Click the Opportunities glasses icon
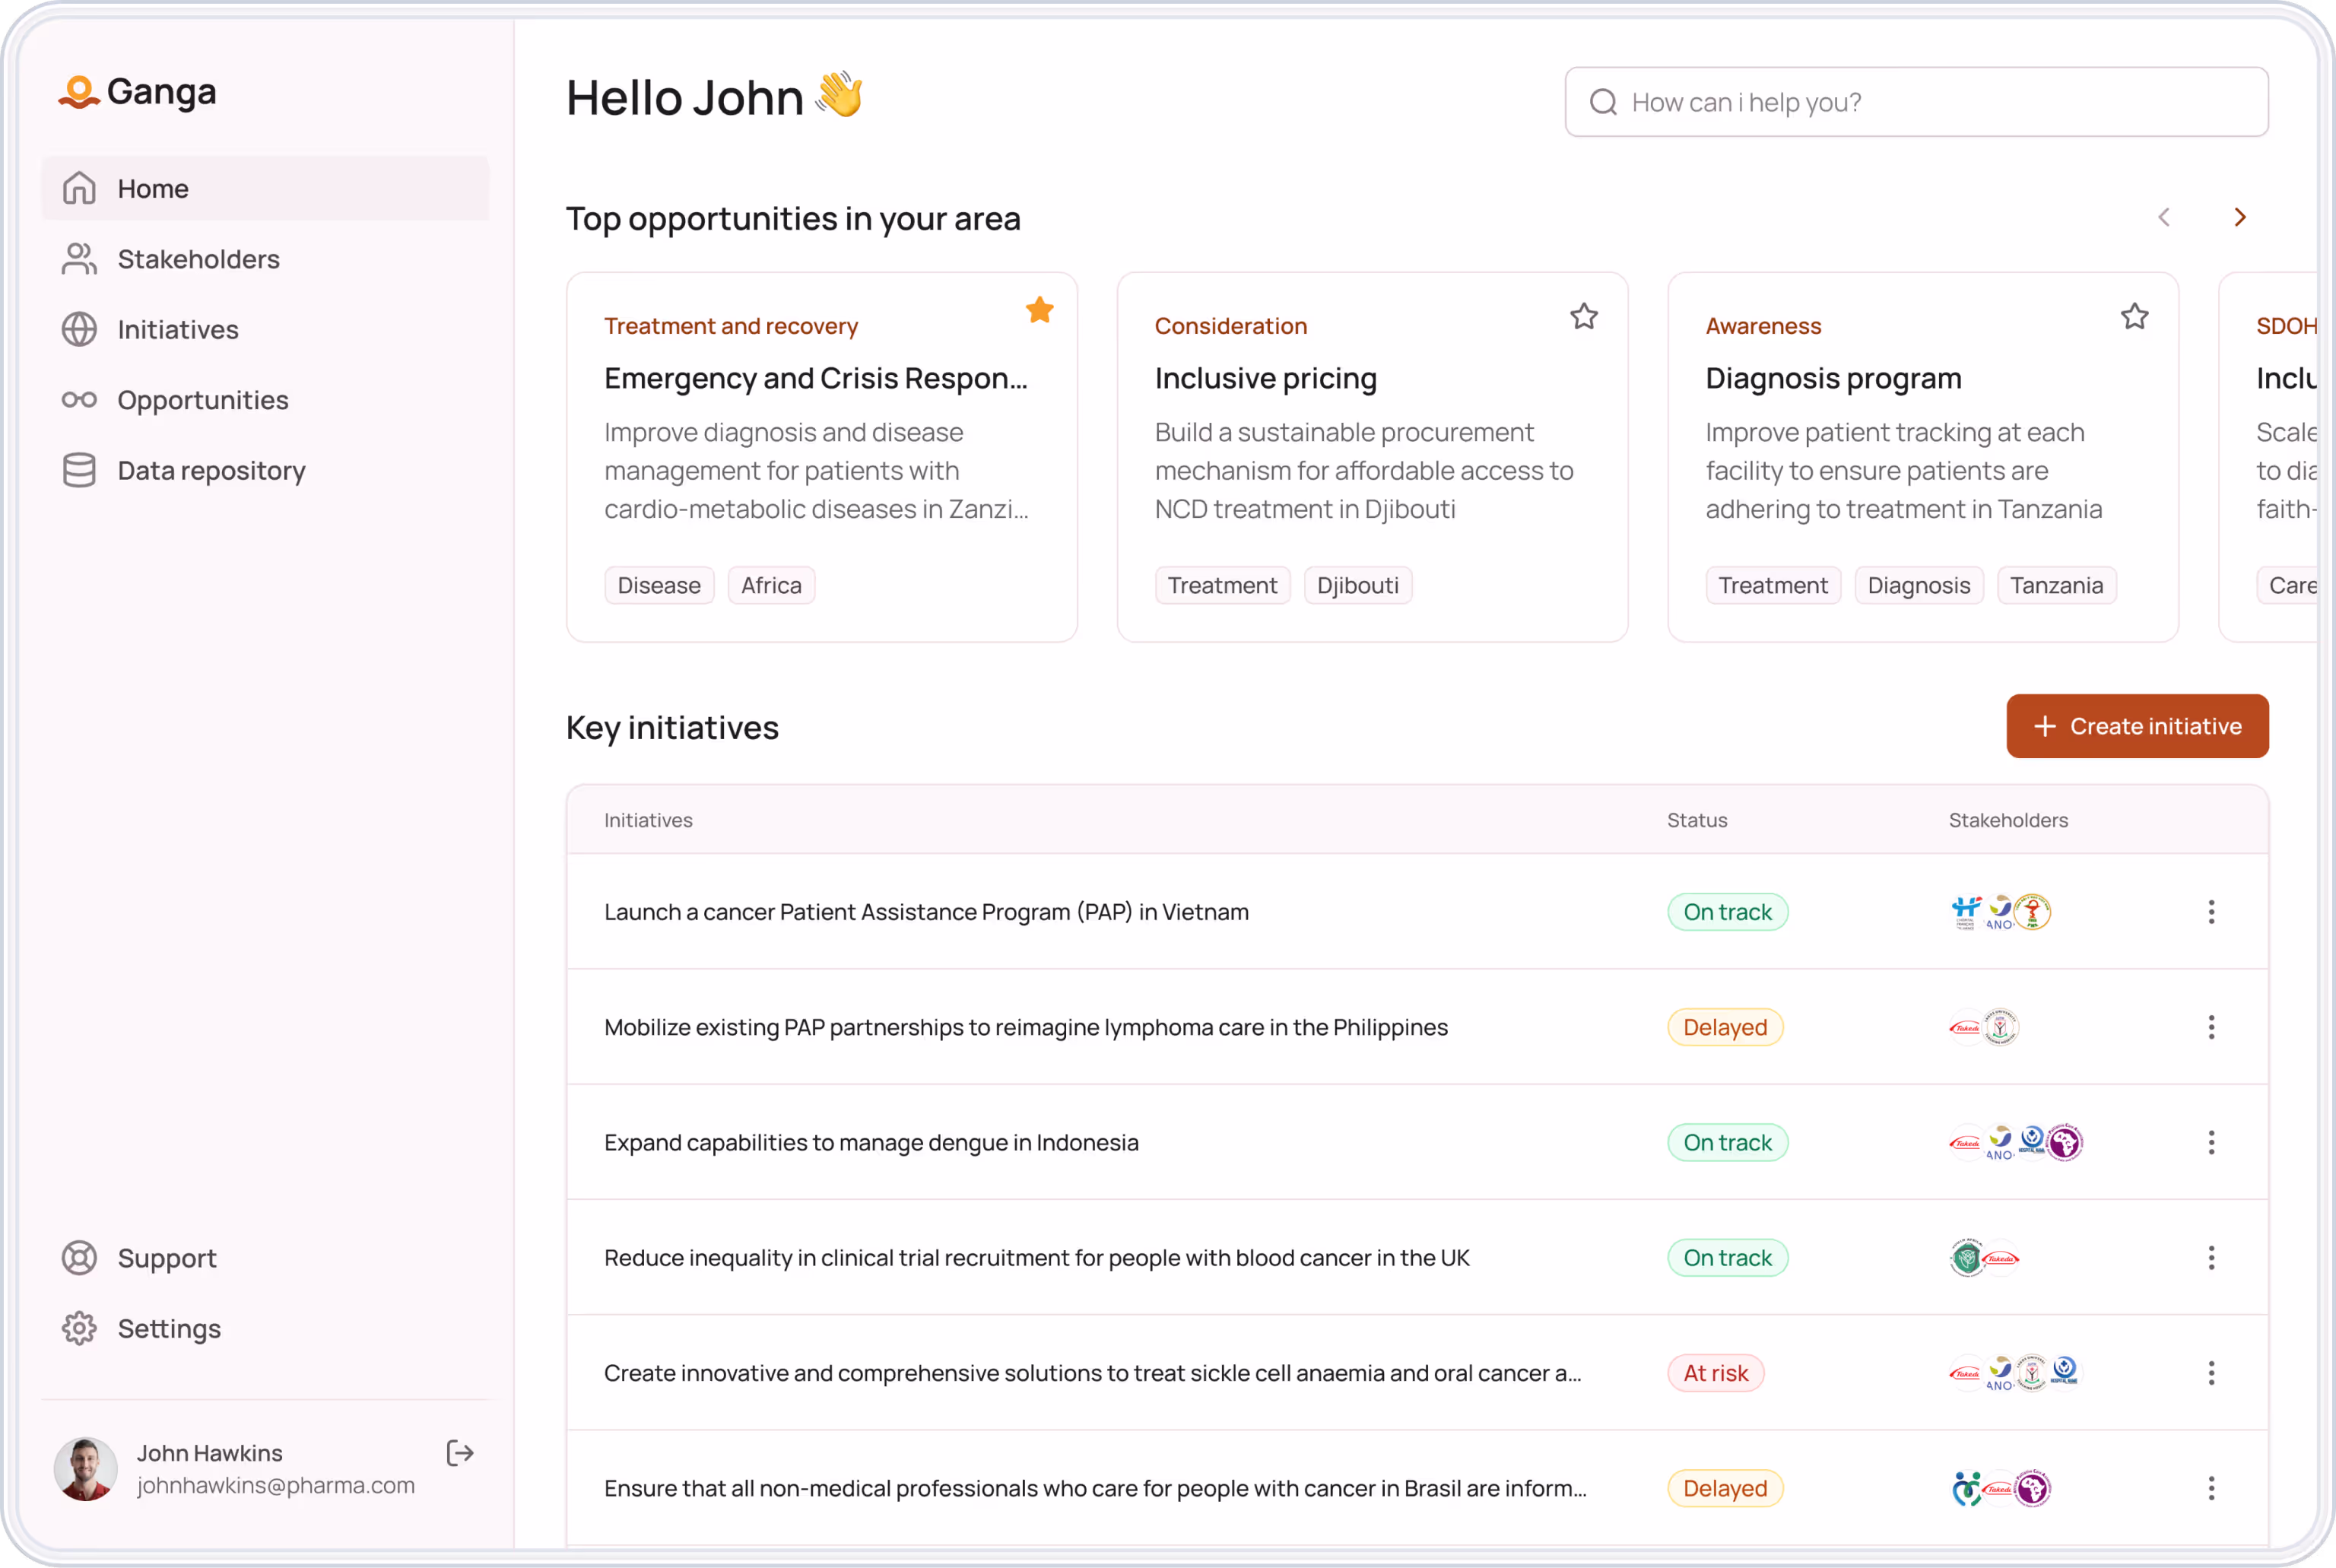The image size is (2336, 1568). click(x=79, y=400)
